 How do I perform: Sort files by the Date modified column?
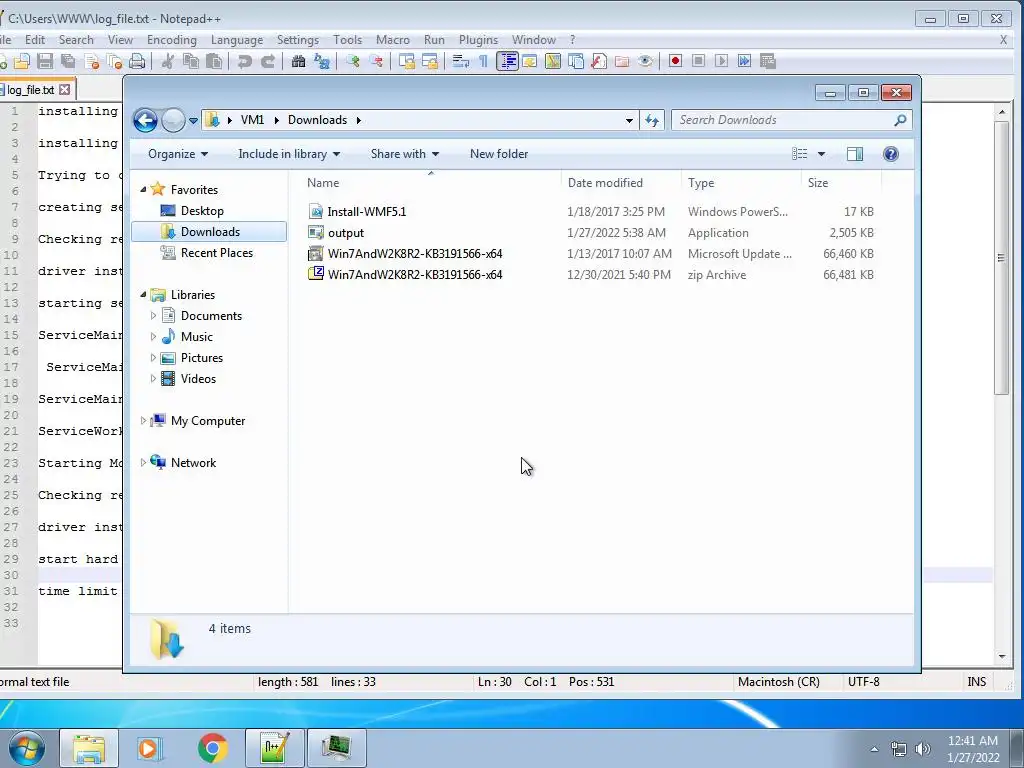(605, 183)
